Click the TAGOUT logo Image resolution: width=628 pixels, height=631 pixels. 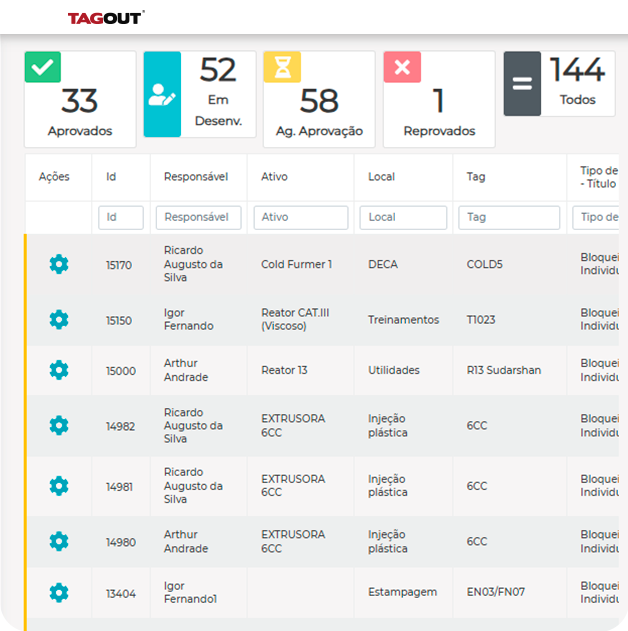click(106, 18)
